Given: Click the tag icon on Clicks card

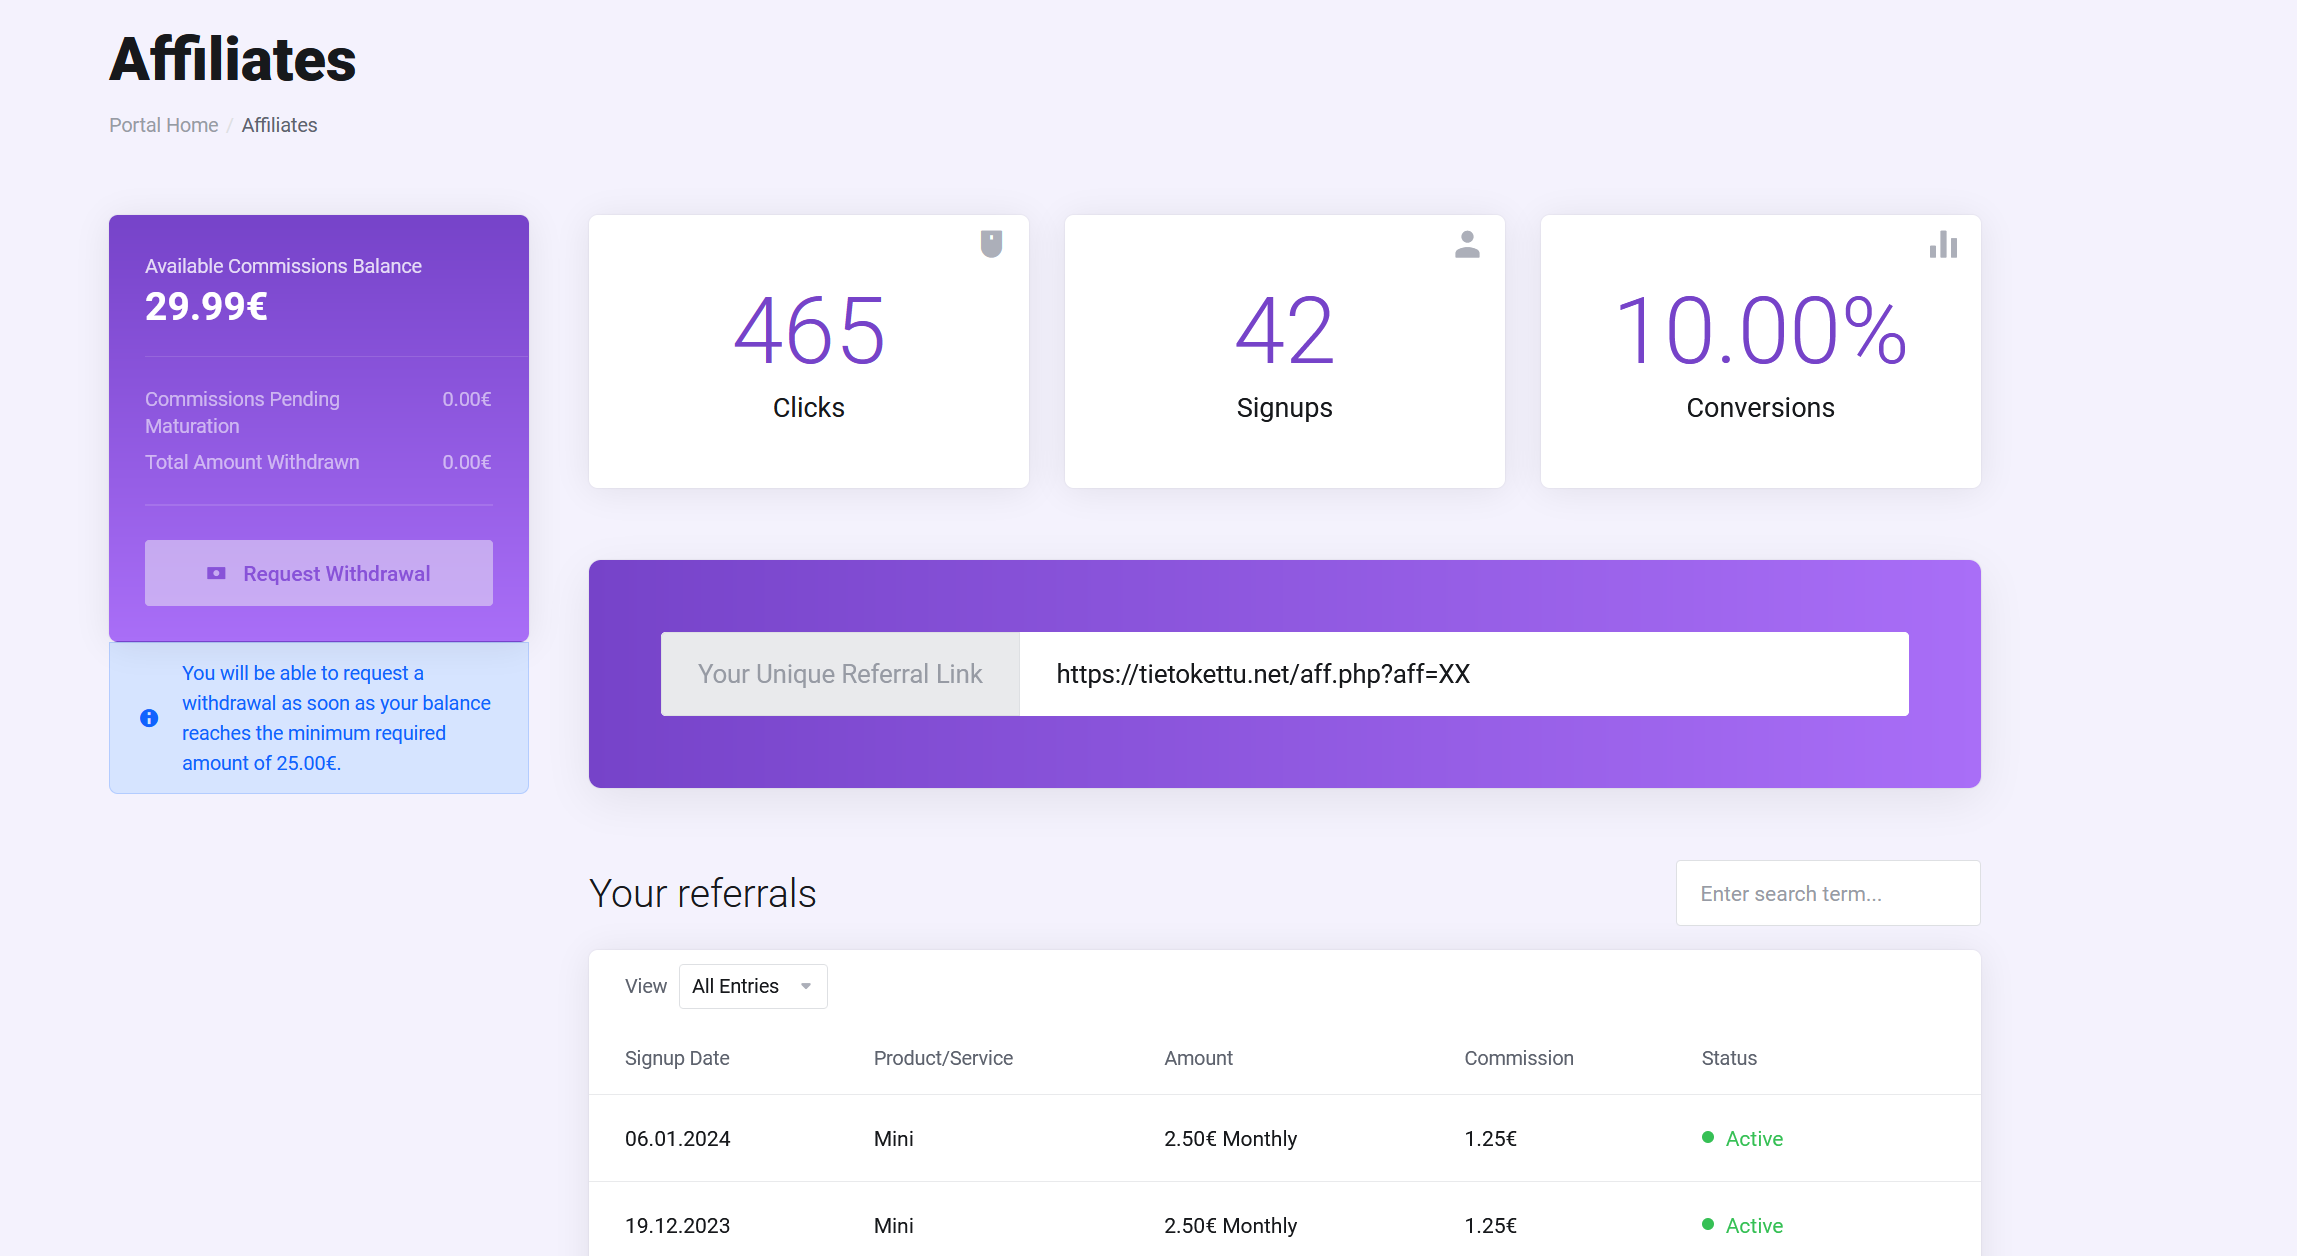Looking at the screenshot, I should pos(991,244).
